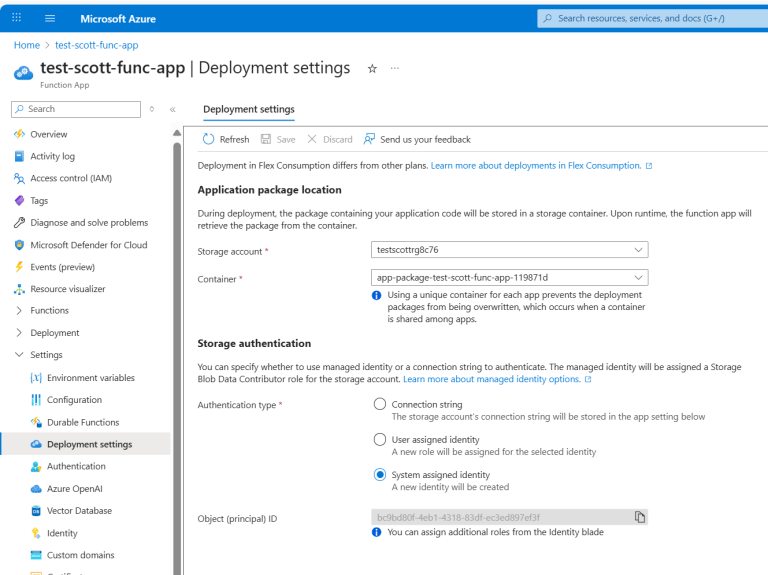768x575 pixels.
Task: Click the Diagnose and solve problems wrench icon
Action: point(19,222)
